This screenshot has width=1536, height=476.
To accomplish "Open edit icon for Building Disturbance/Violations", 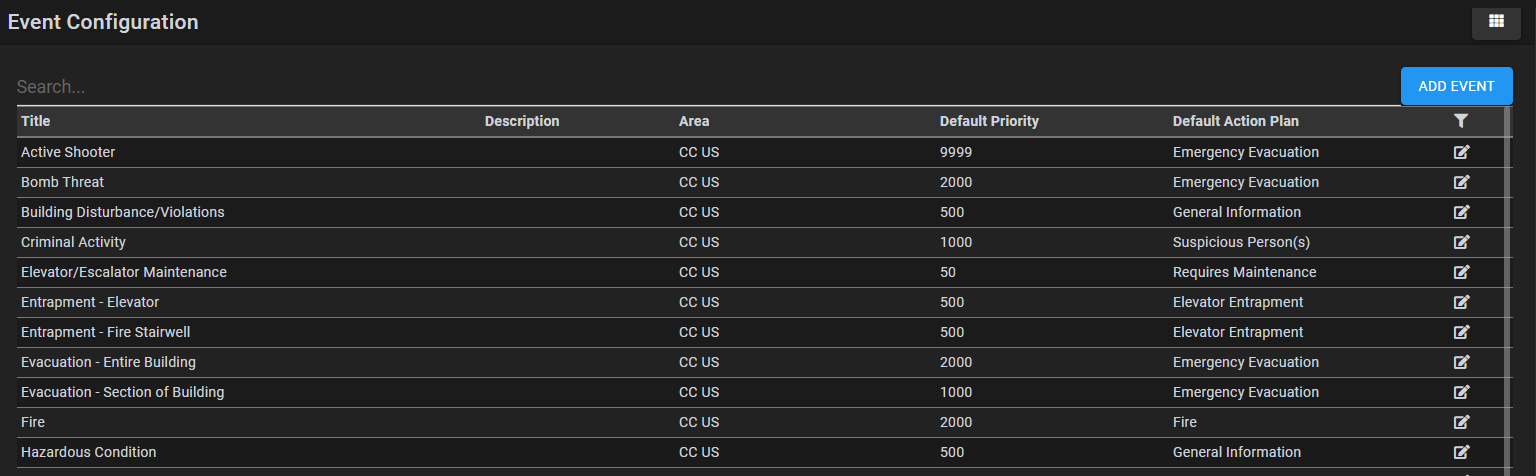I will point(1461,212).
